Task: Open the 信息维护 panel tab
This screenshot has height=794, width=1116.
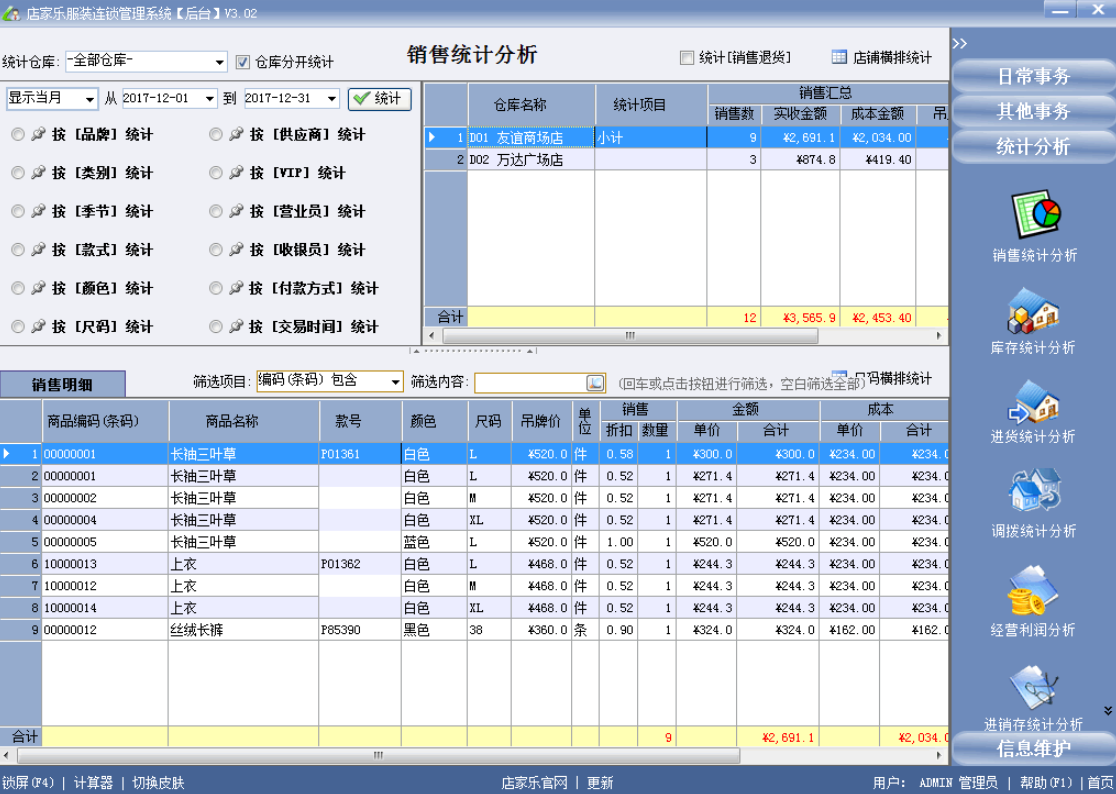Action: pyautogui.click(x=1033, y=748)
